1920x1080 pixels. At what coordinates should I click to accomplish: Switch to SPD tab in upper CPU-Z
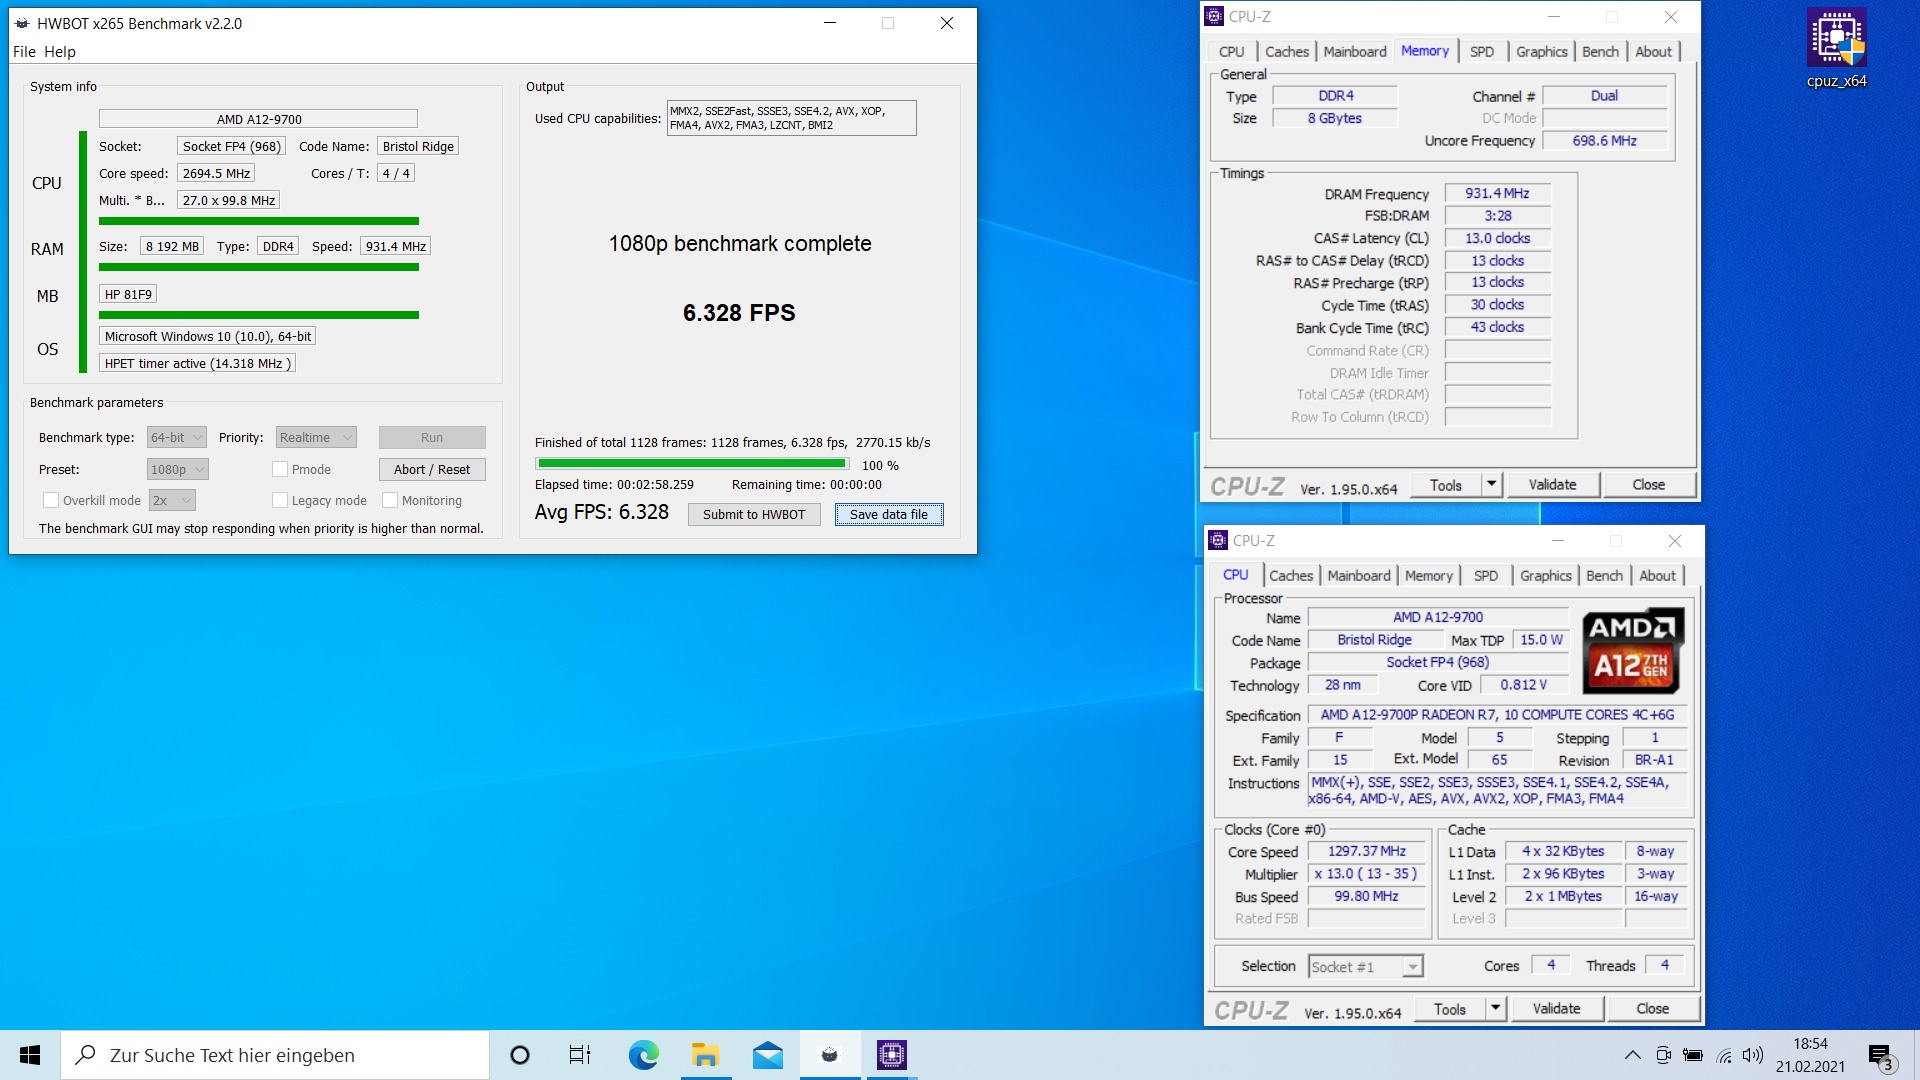1482,51
